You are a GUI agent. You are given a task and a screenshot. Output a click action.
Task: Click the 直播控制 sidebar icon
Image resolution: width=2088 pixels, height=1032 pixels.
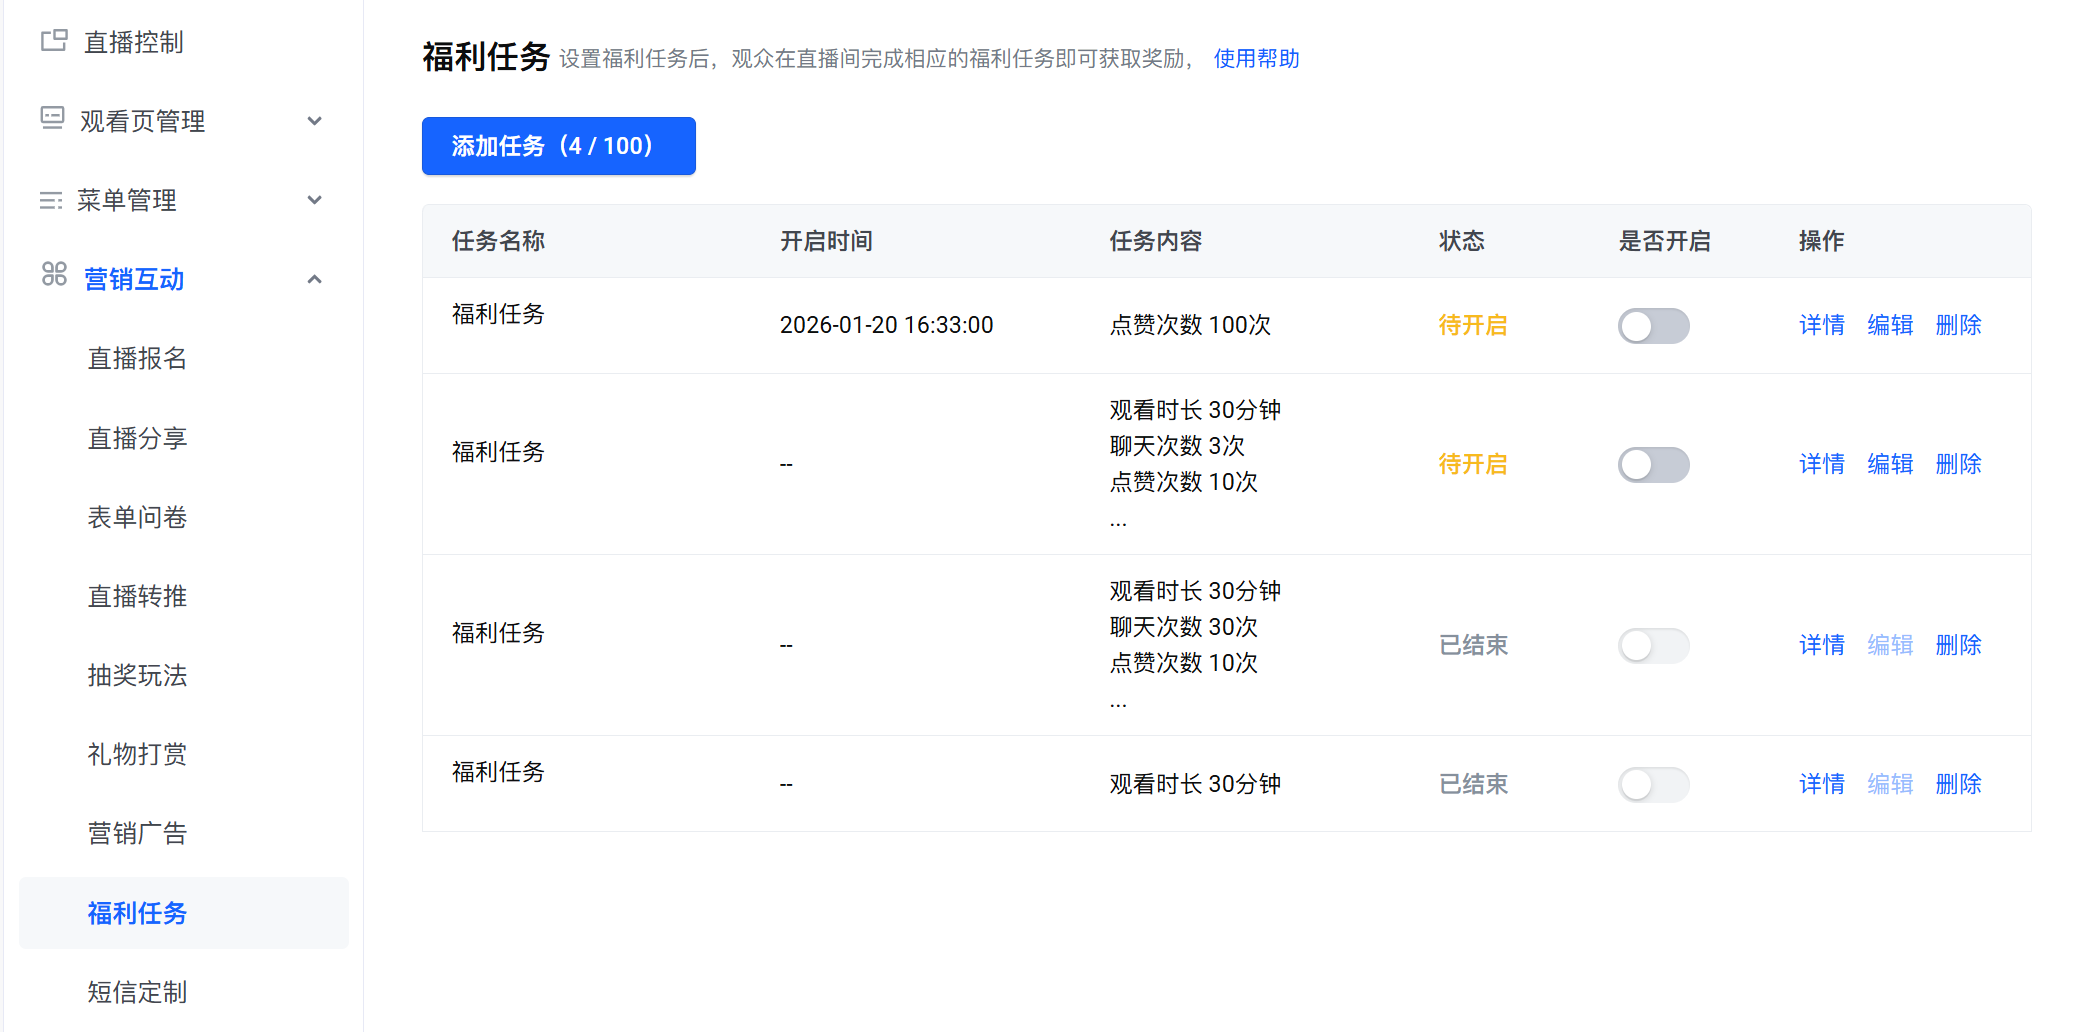click(x=54, y=41)
